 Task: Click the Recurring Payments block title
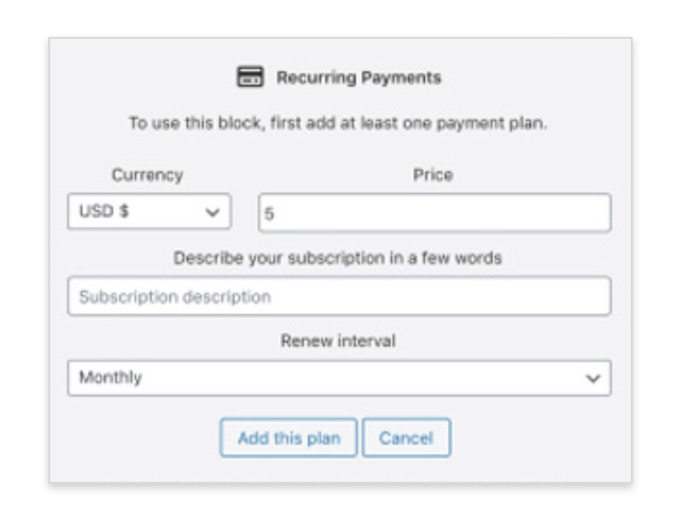(359, 78)
